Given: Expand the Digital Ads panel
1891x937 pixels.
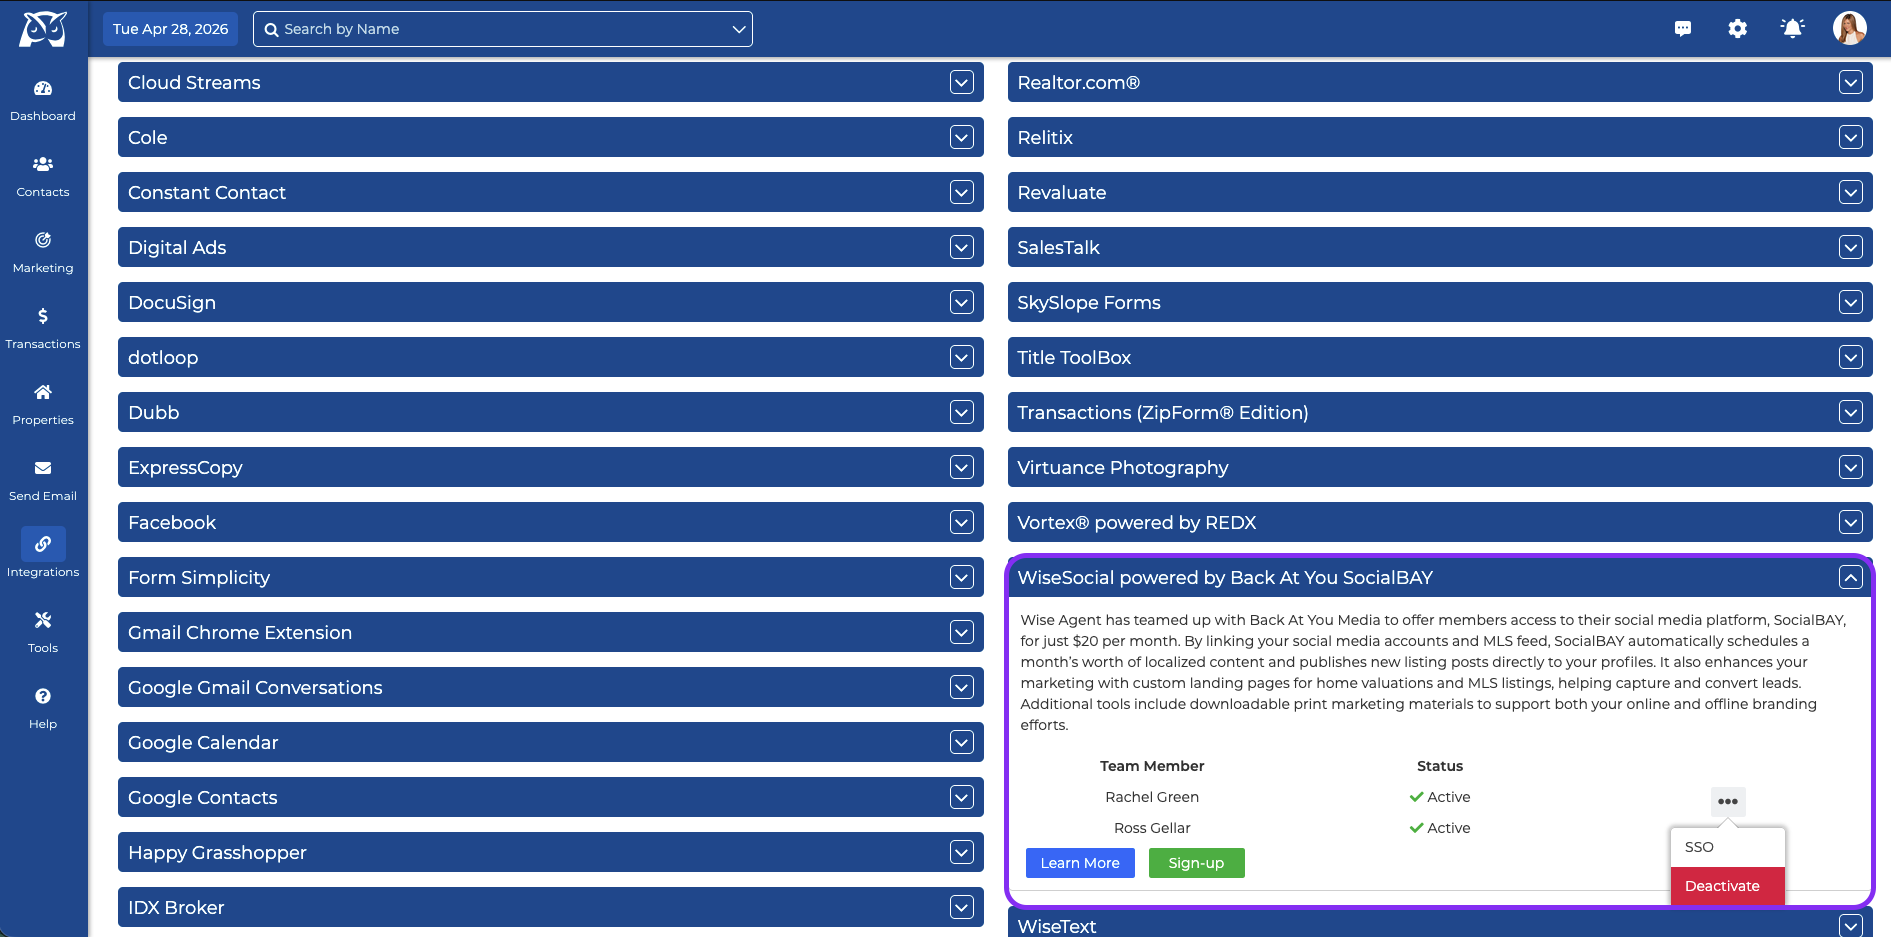Looking at the screenshot, I should pos(962,247).
